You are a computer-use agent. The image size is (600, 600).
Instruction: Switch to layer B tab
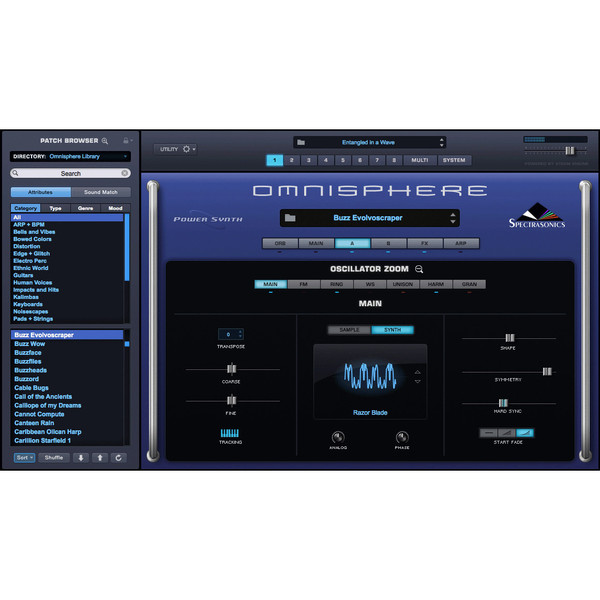tap(388, 243)
